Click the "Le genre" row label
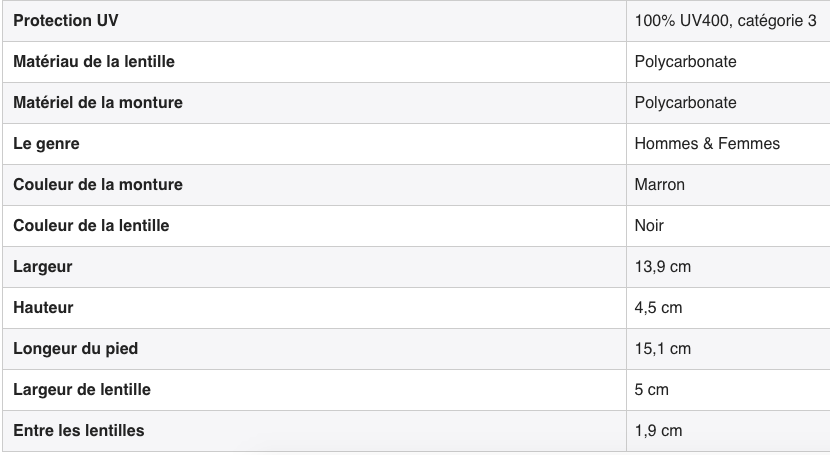The image size is (830, 455). pos(46,144)
